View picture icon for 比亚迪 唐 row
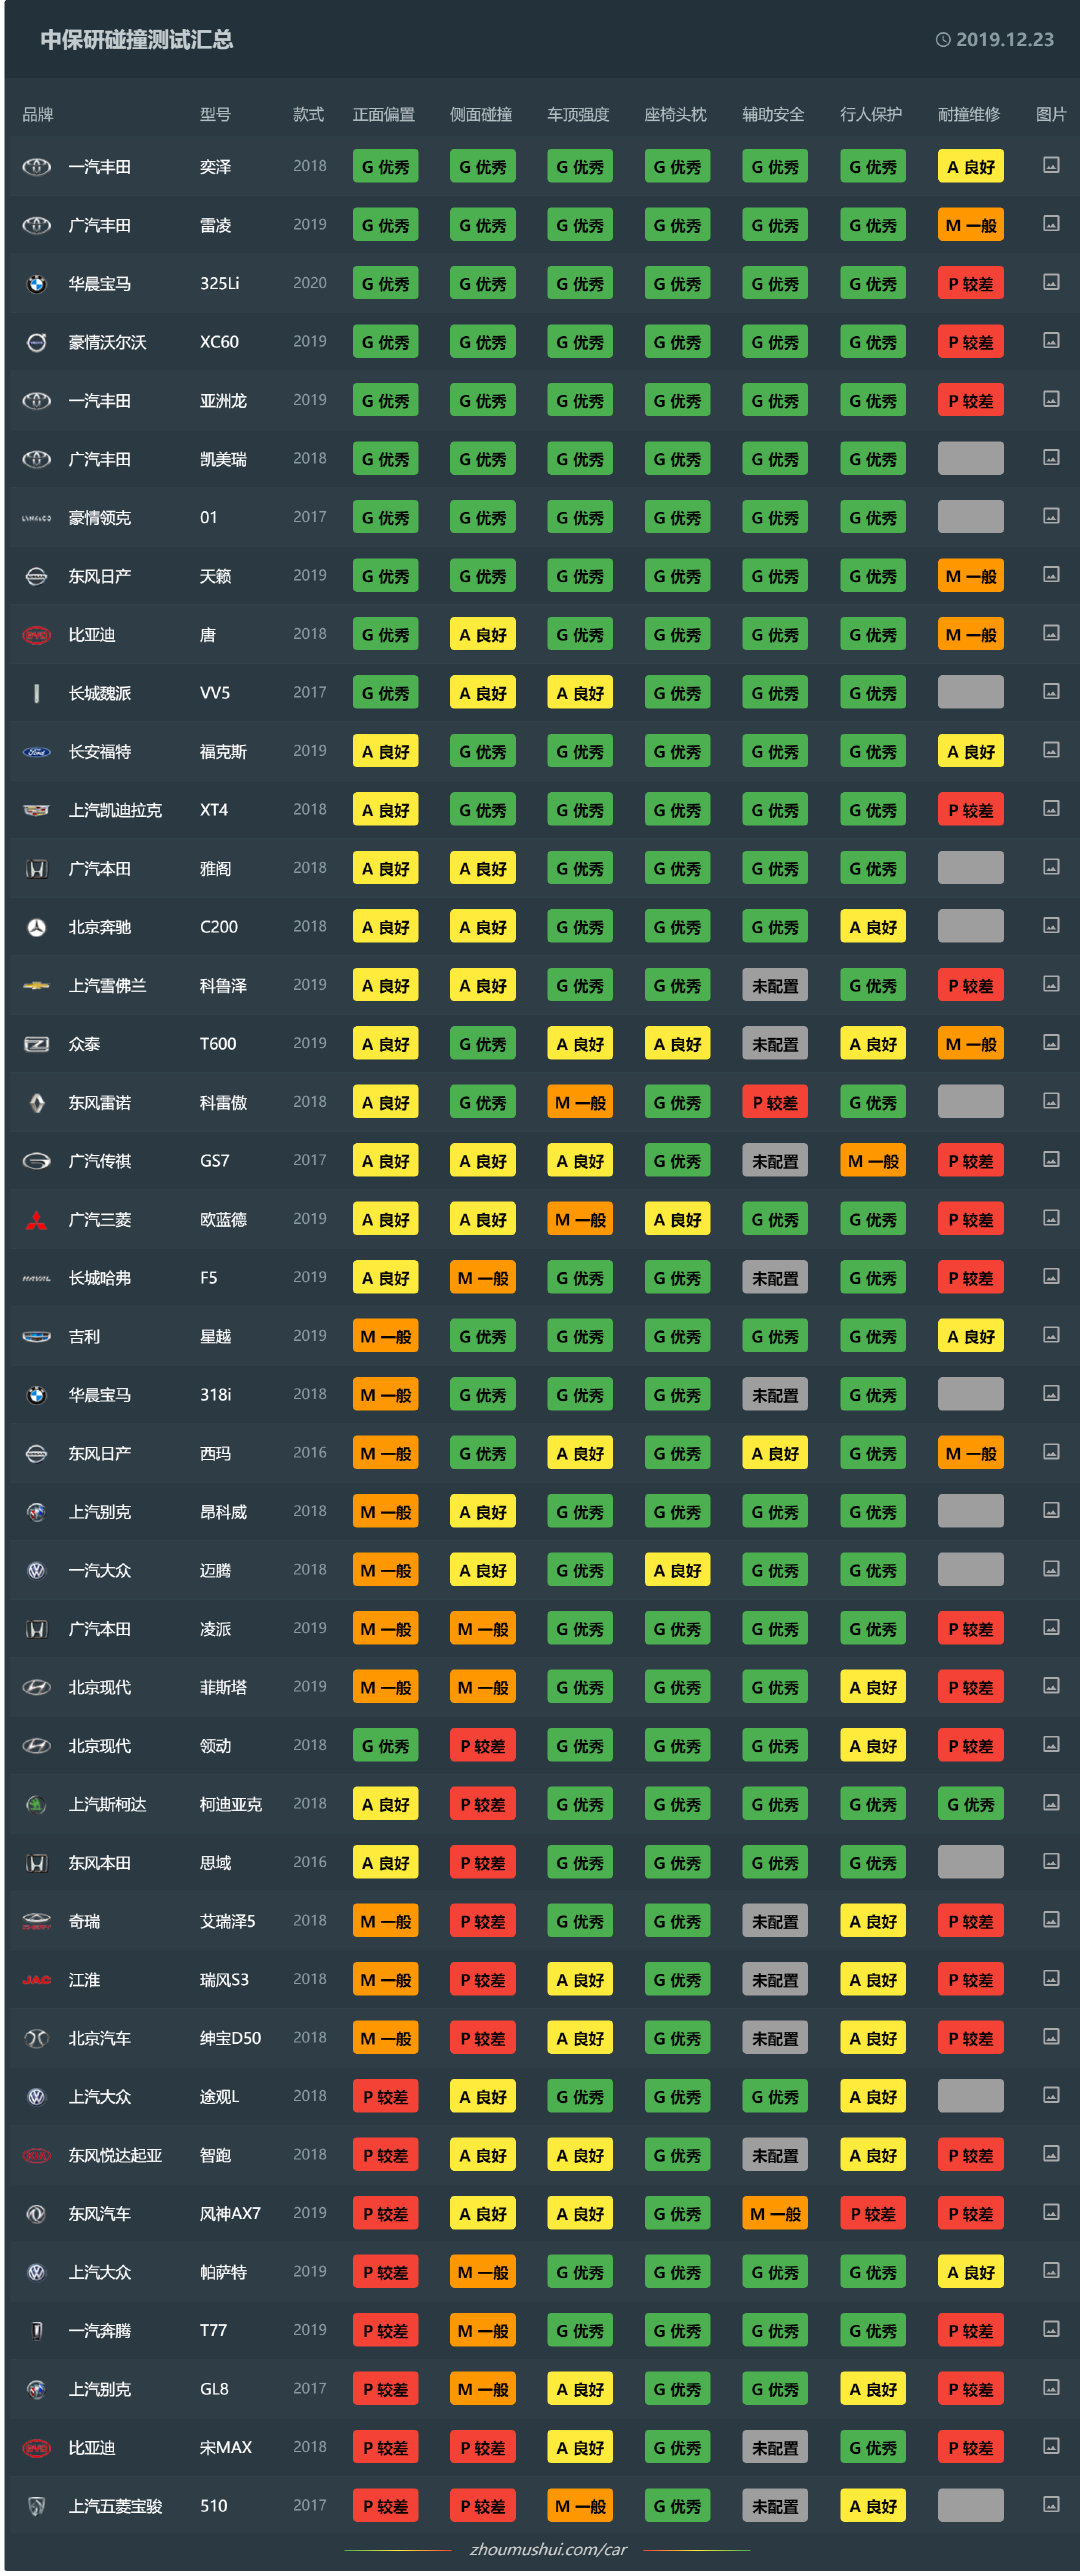Image resolution: width=1080 pixels, height=2571 pixels. [x=1051, y=633]
